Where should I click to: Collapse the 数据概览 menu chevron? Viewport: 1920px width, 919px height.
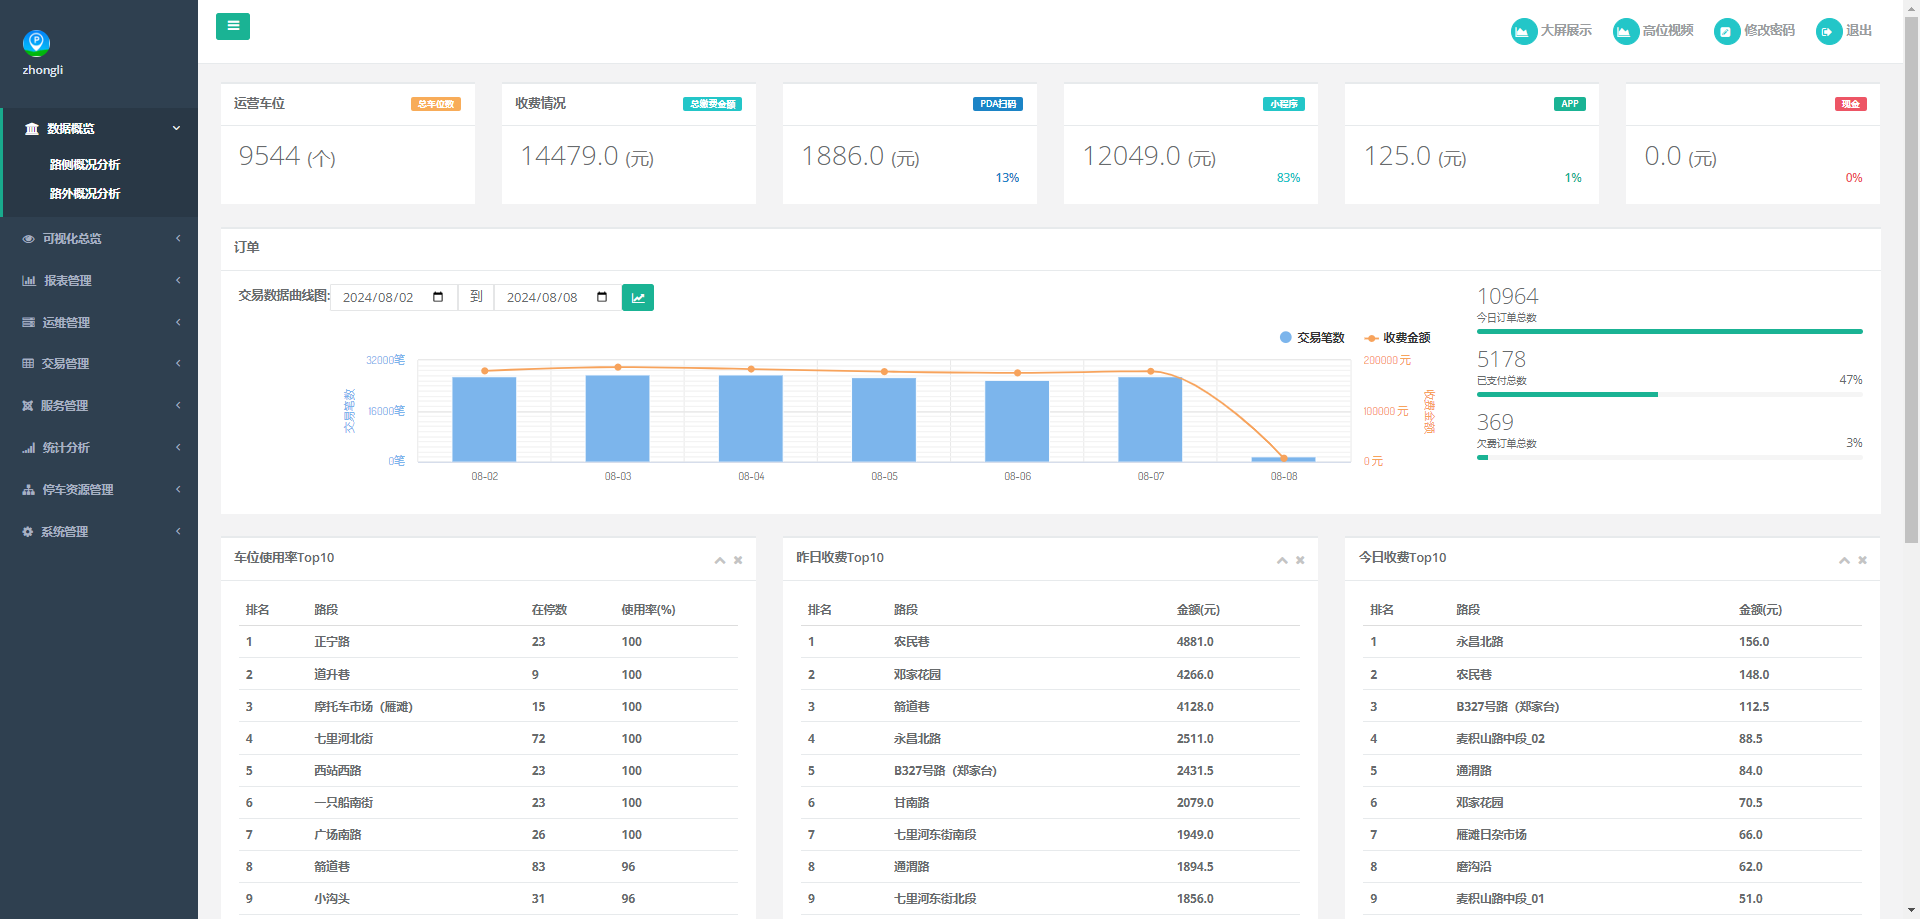[x=177, y=128]
